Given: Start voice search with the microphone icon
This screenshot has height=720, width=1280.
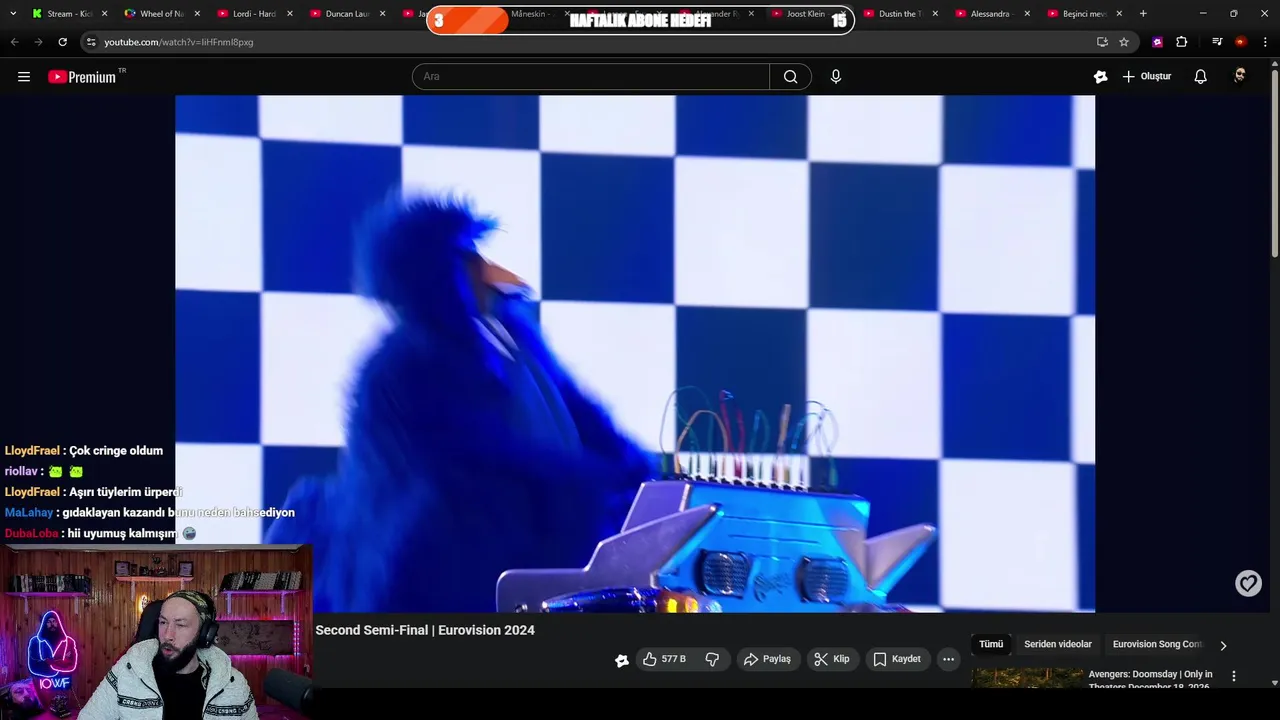Looking at the screenshot, I should coord(836,77).
